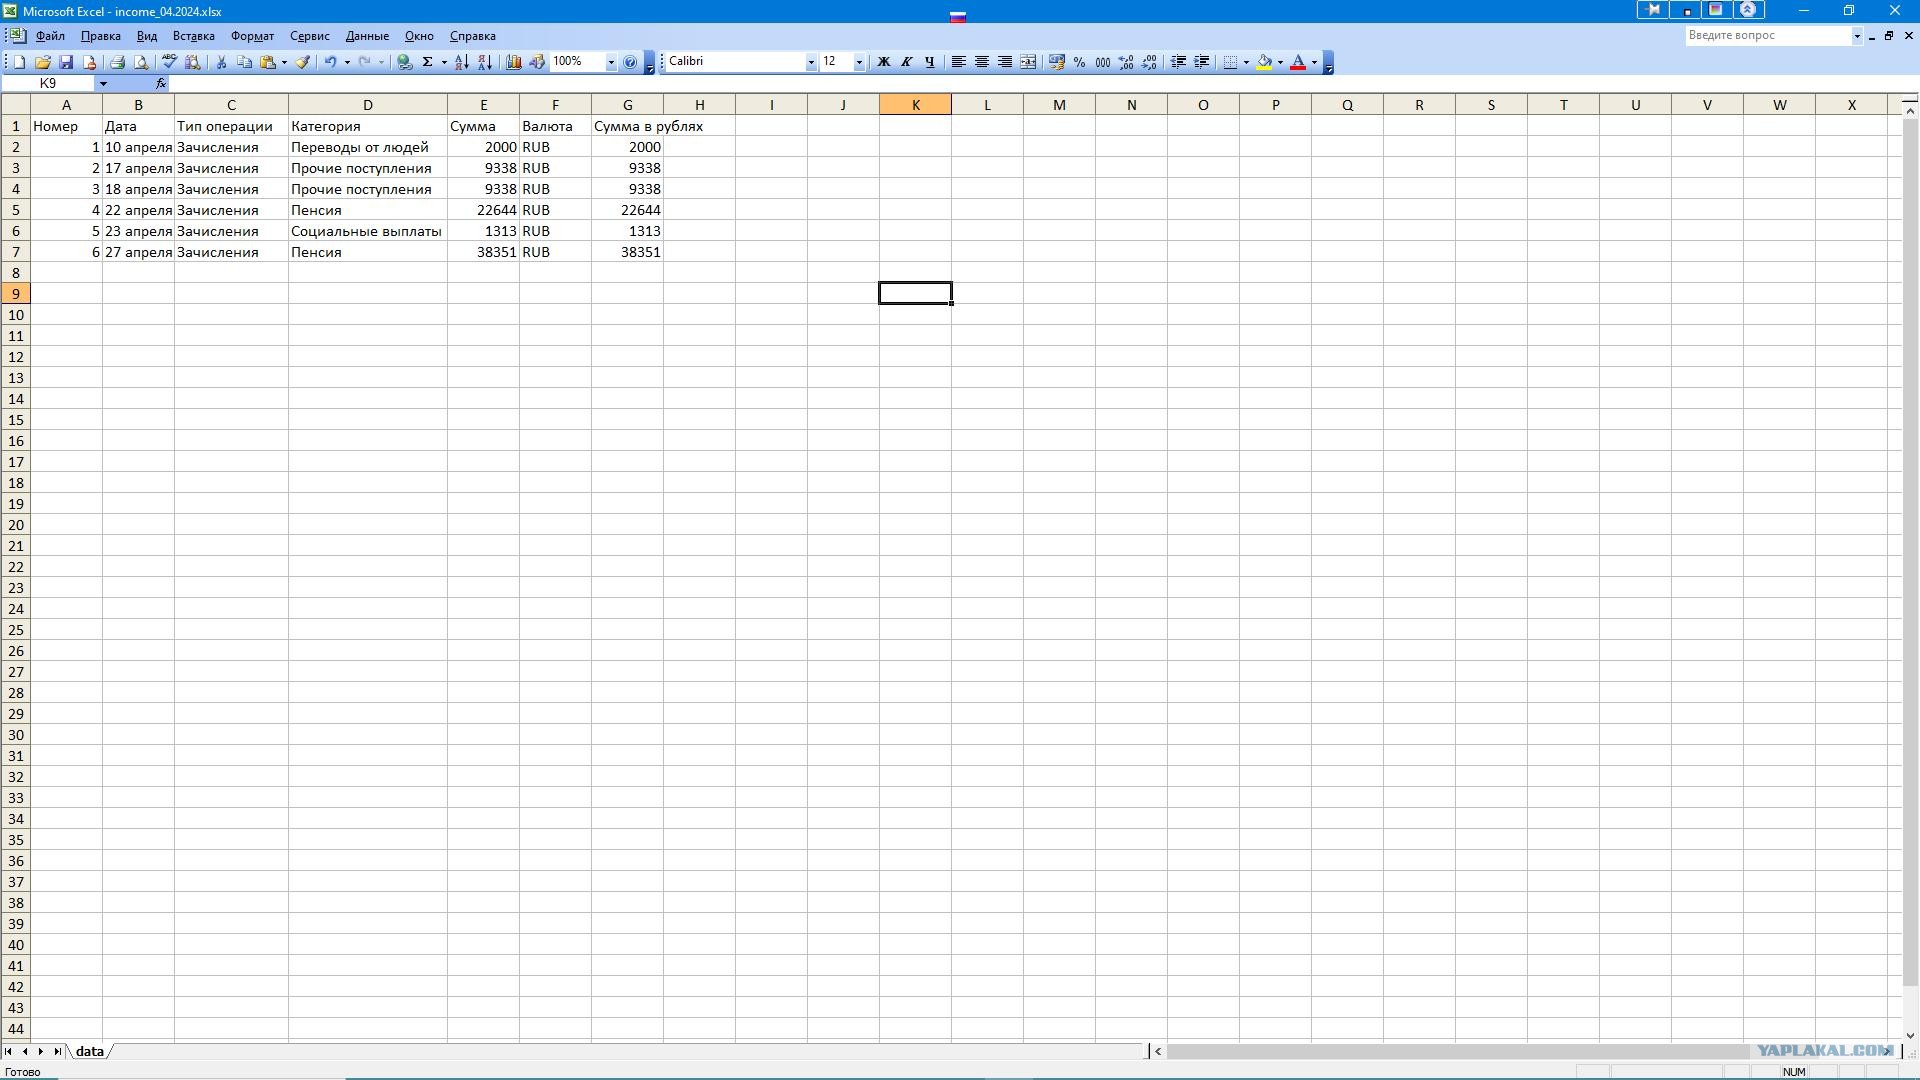The image size is (1920, 1080).
Task: Toggle italic К formatting
Action: (x=906, y=62)
